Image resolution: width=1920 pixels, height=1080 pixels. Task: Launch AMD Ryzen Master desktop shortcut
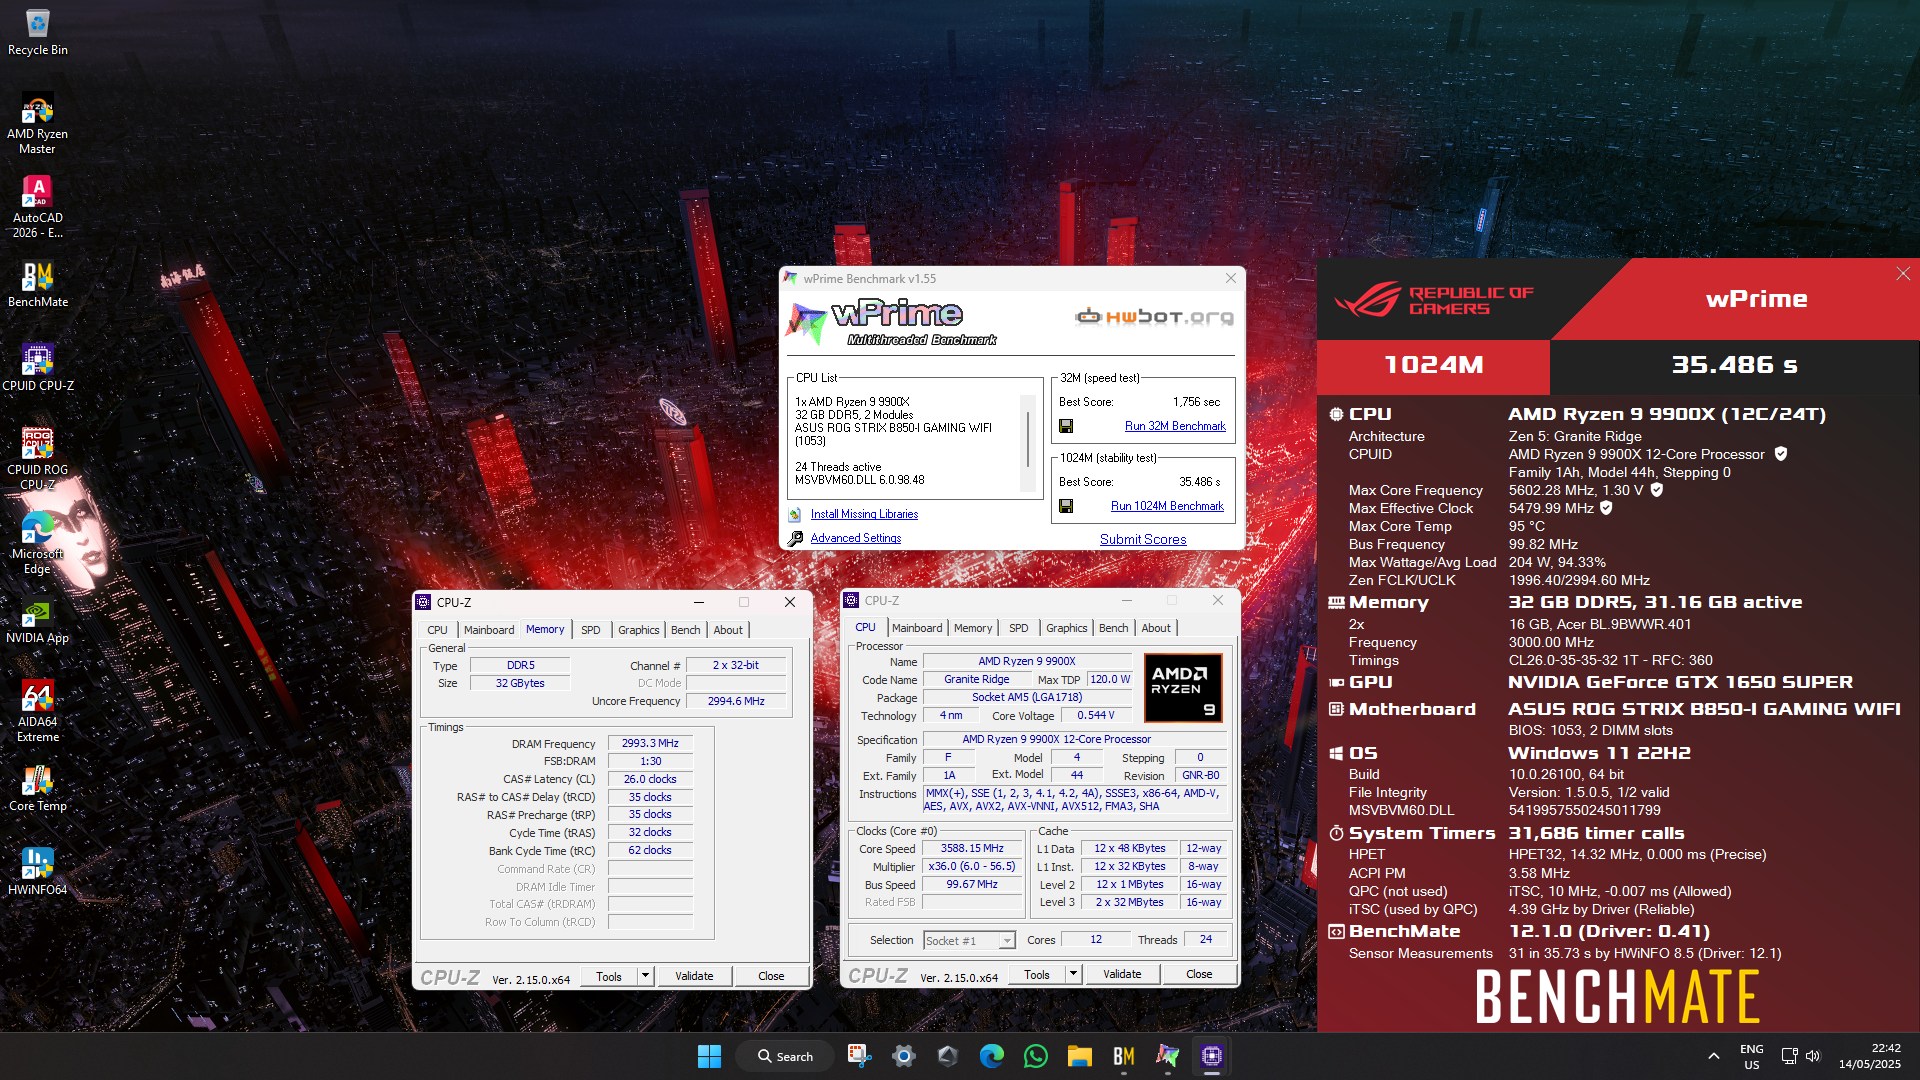click(37, 124)
